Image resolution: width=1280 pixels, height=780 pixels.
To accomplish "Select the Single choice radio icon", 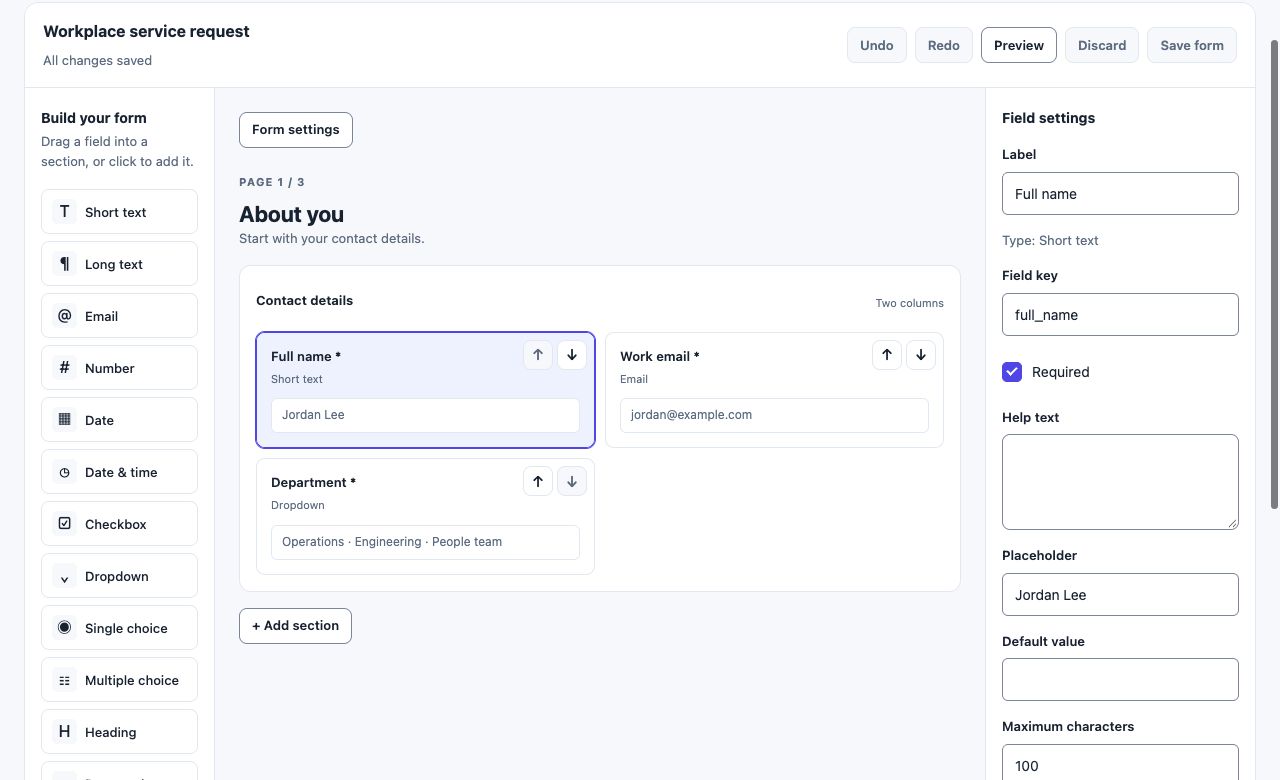I will pyautogui.click(x=64, y=628).
